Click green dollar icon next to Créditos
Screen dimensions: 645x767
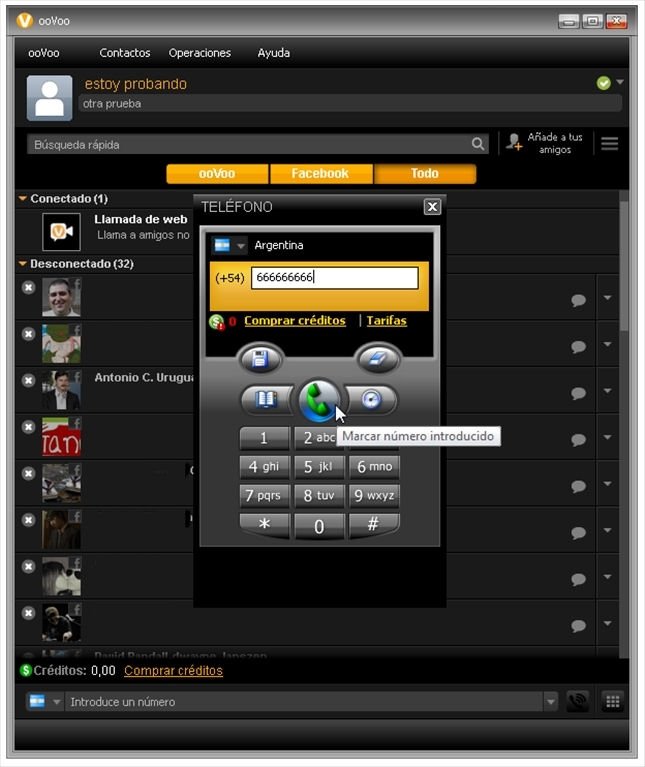pos(26,670)
